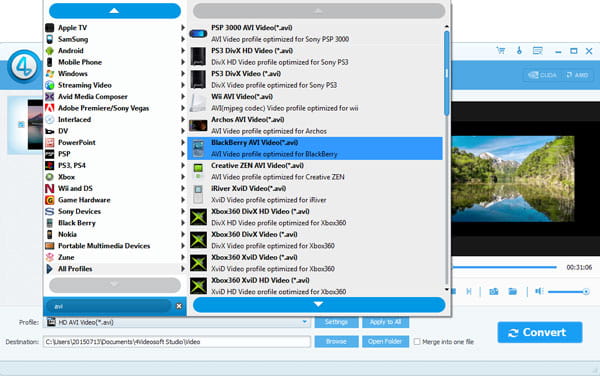Click the register key icon

coord(519,50)
